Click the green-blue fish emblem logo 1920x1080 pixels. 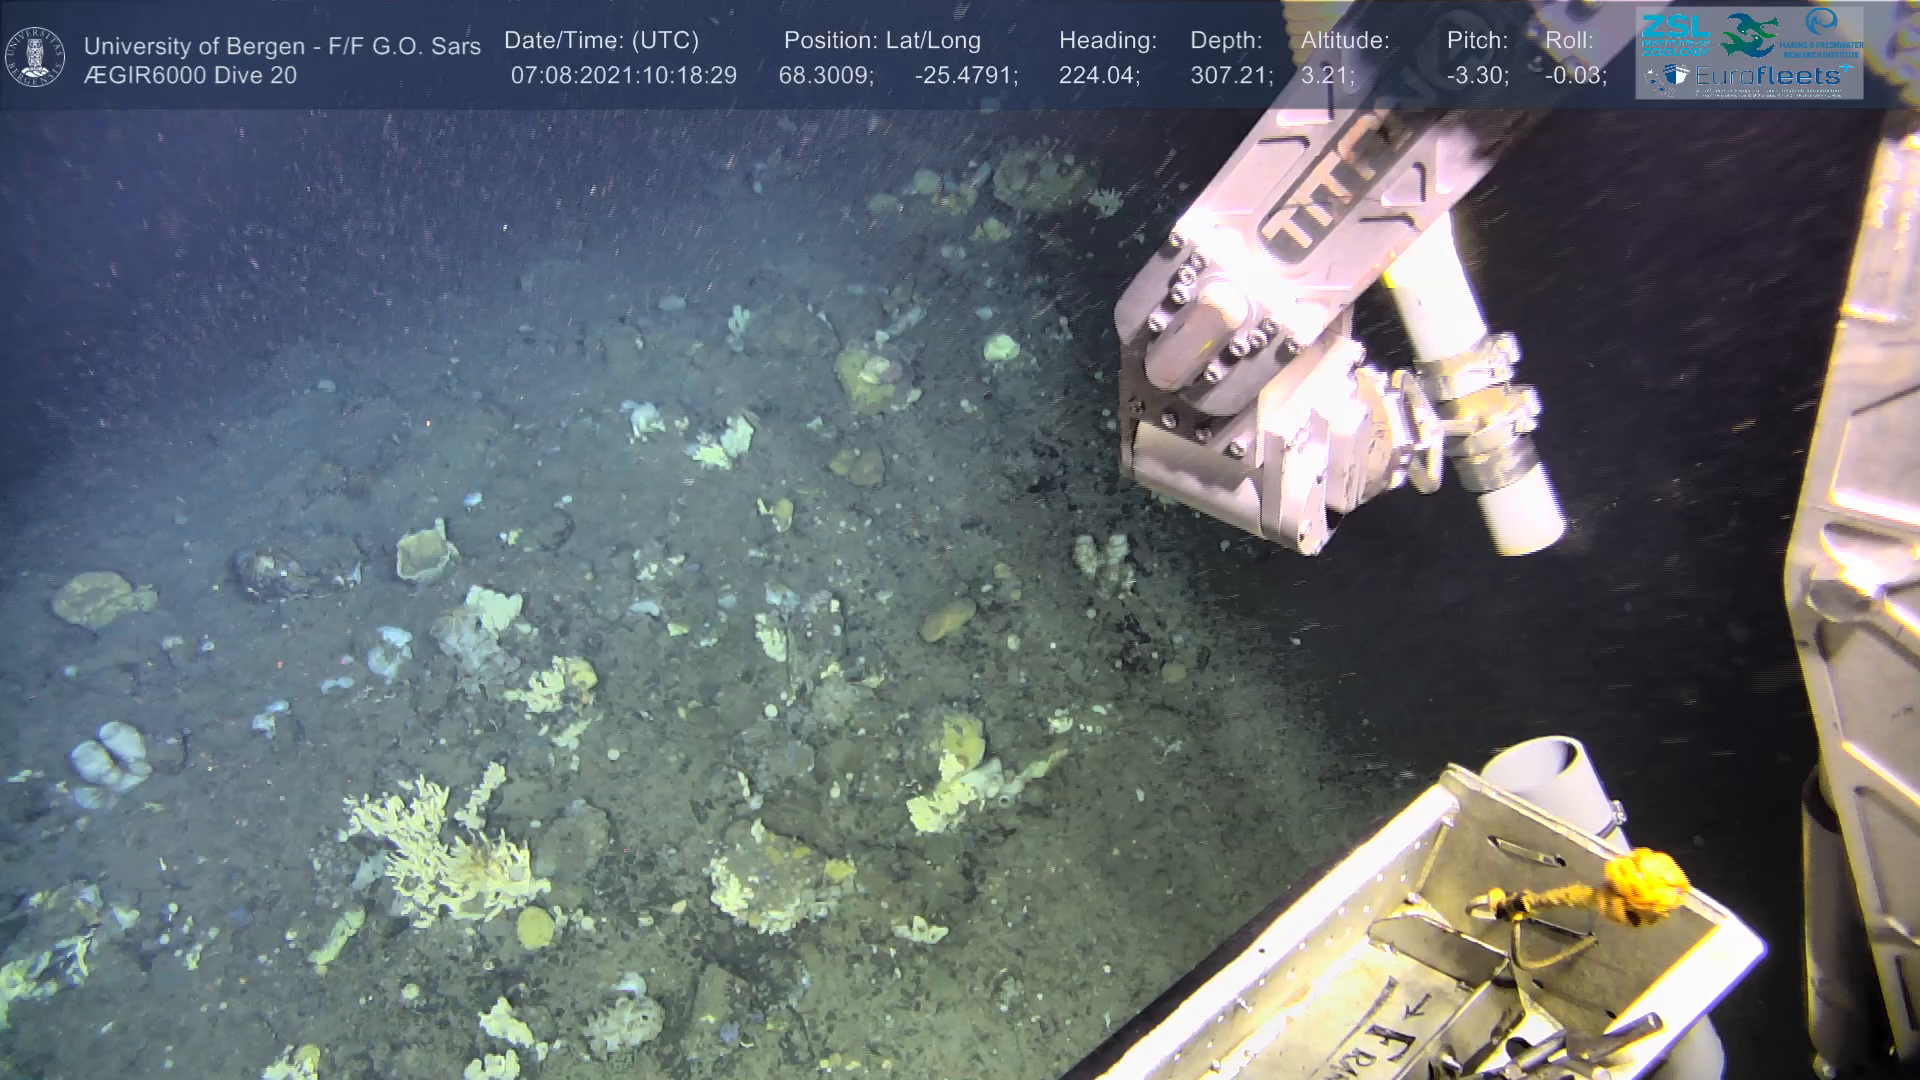click(1749, 34)
